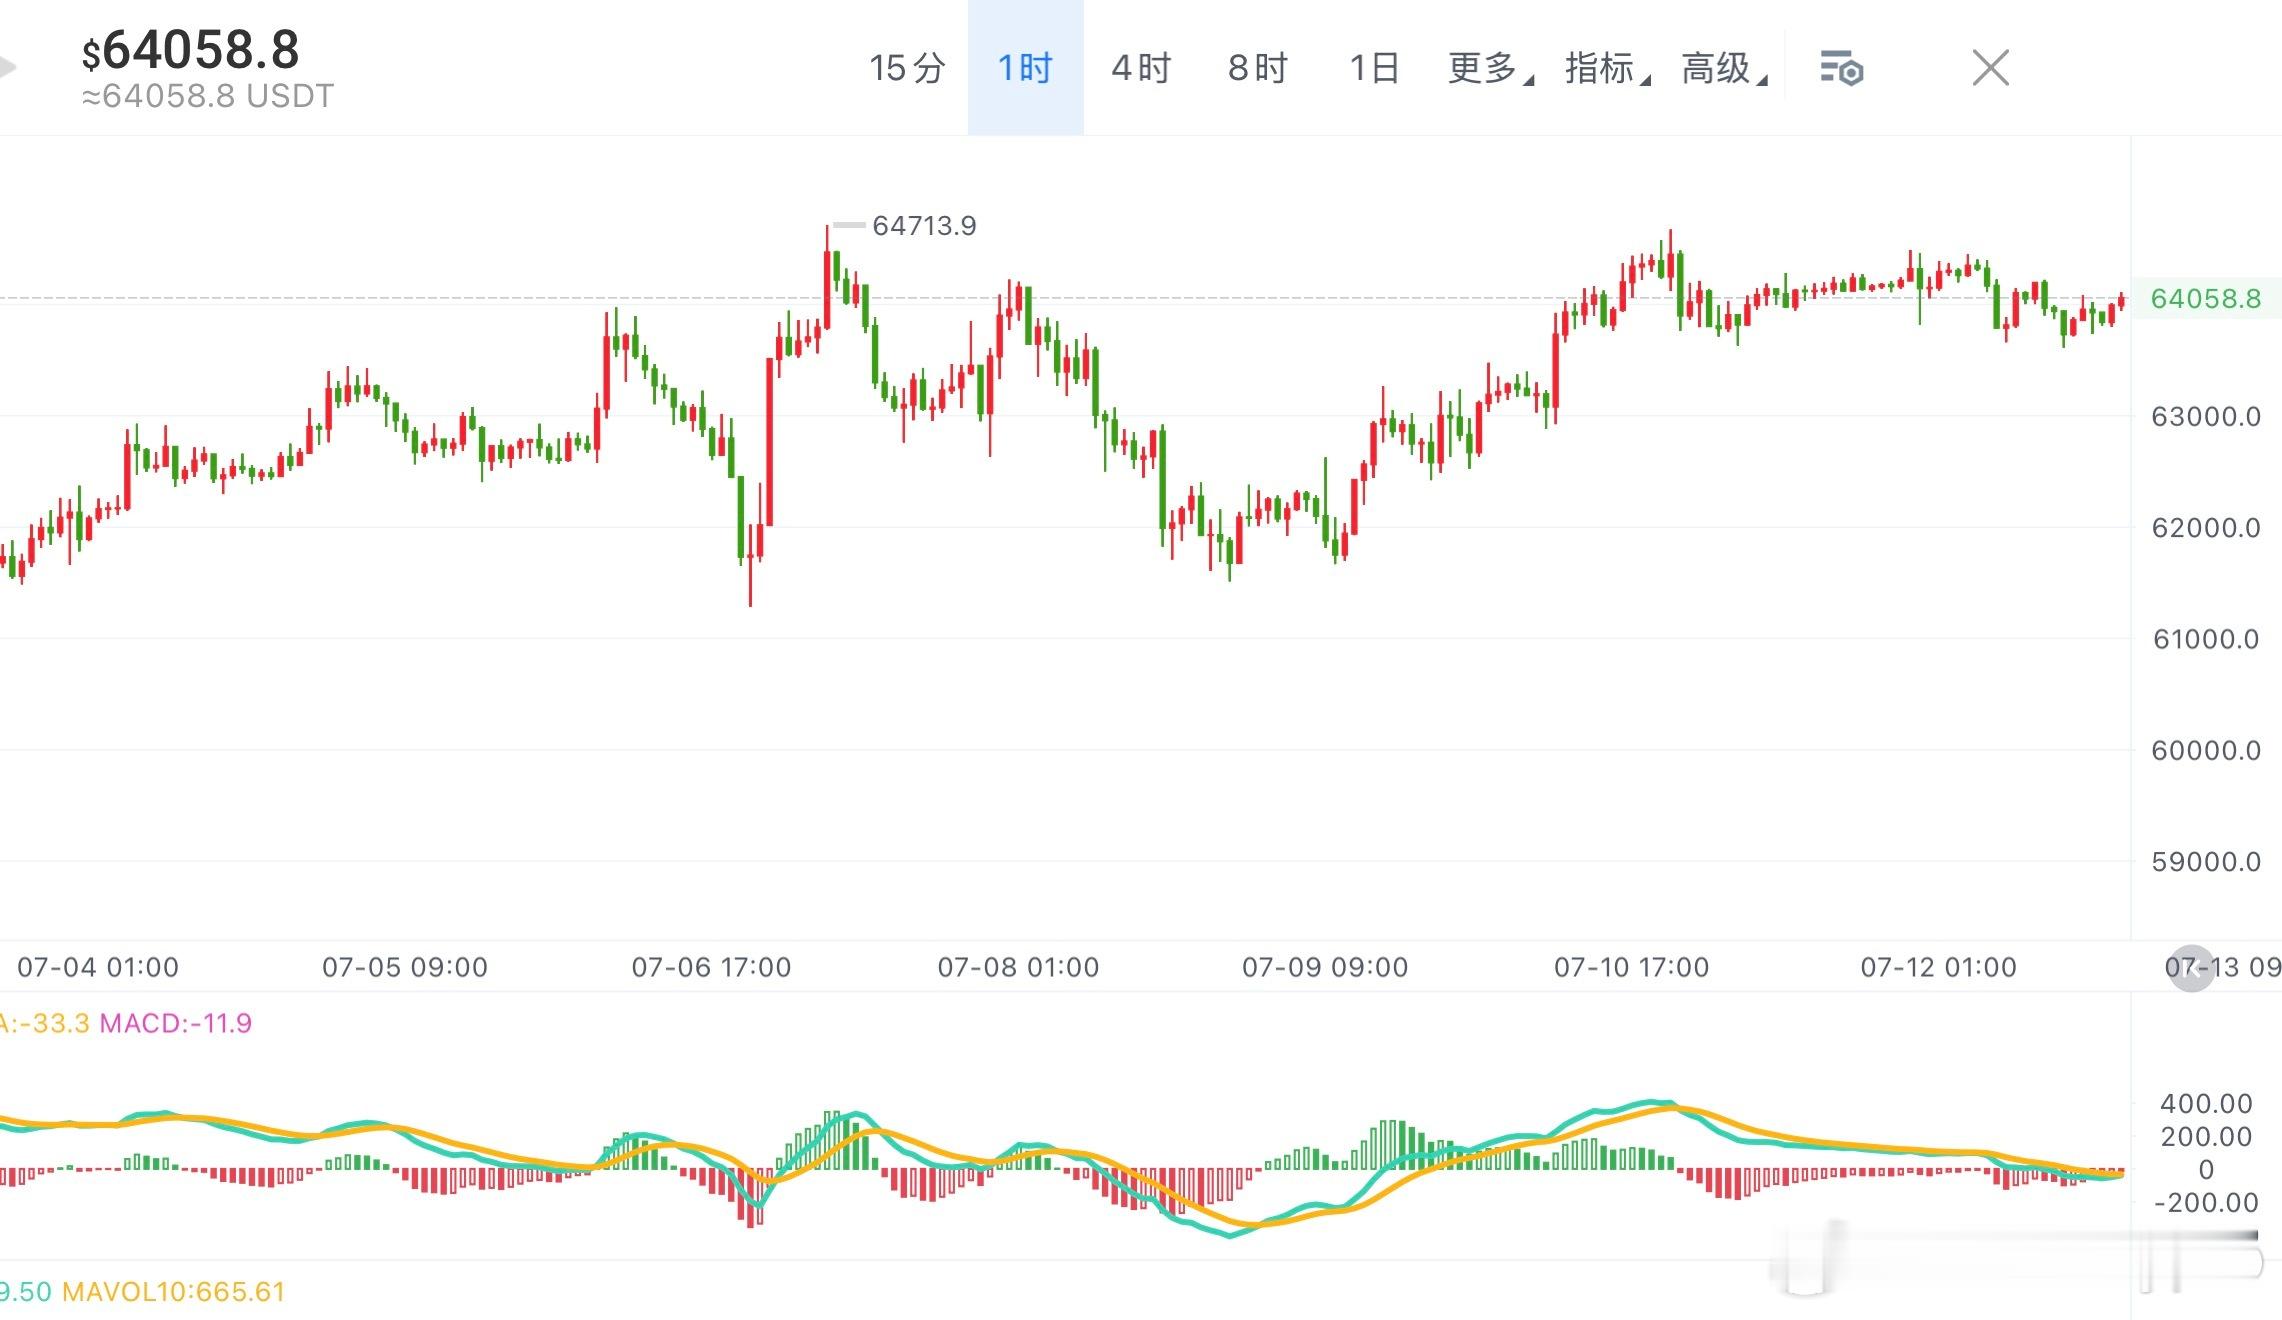Open the 高级 advanced dropdown
Image resolution: width=2282 pixels, height=1320 pixels.
(1724, 68)
